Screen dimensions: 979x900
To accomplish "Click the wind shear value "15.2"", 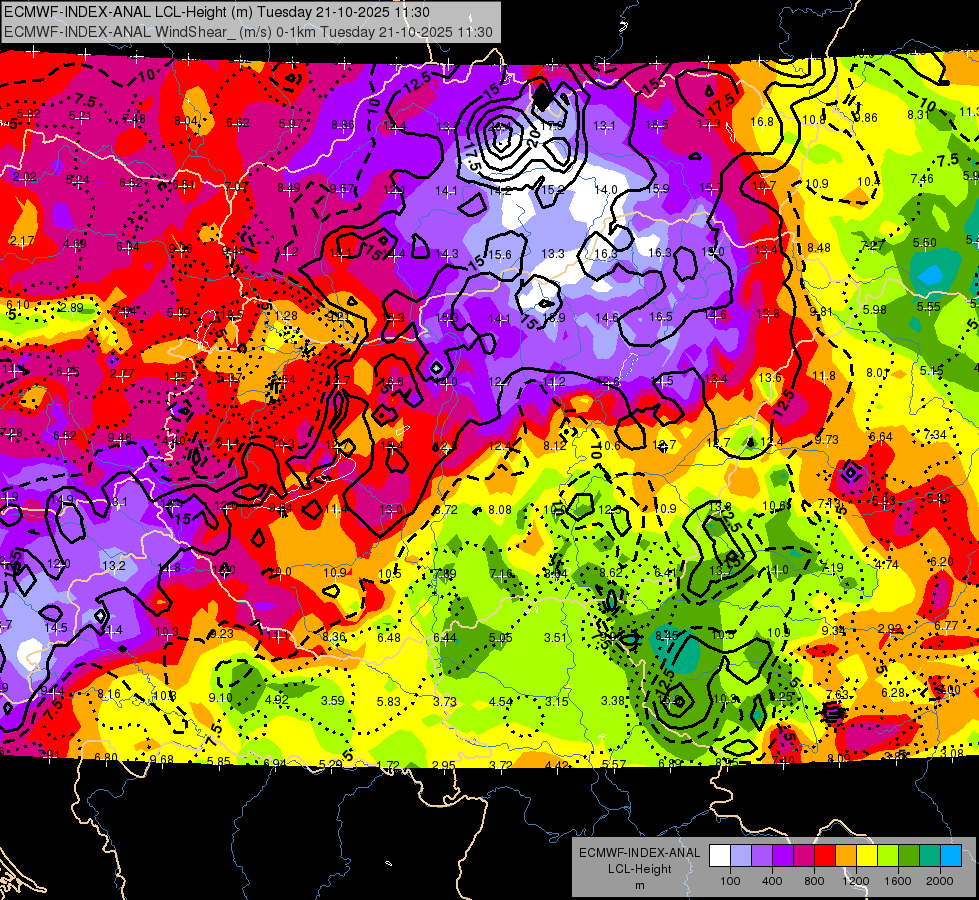I will [553, 189].
